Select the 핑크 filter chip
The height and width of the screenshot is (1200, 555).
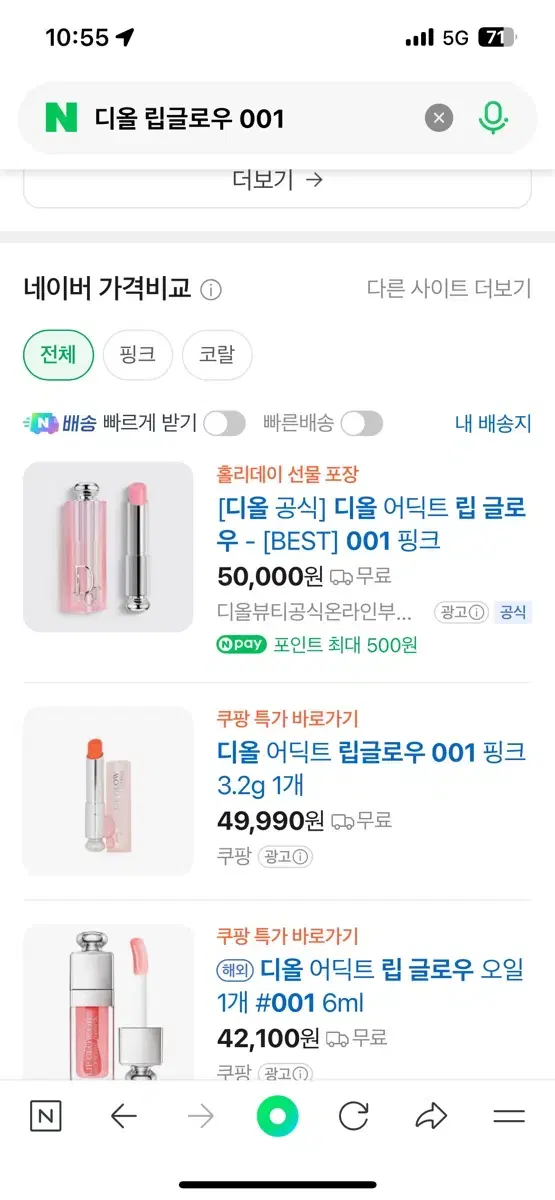click(x=138, y=355)
